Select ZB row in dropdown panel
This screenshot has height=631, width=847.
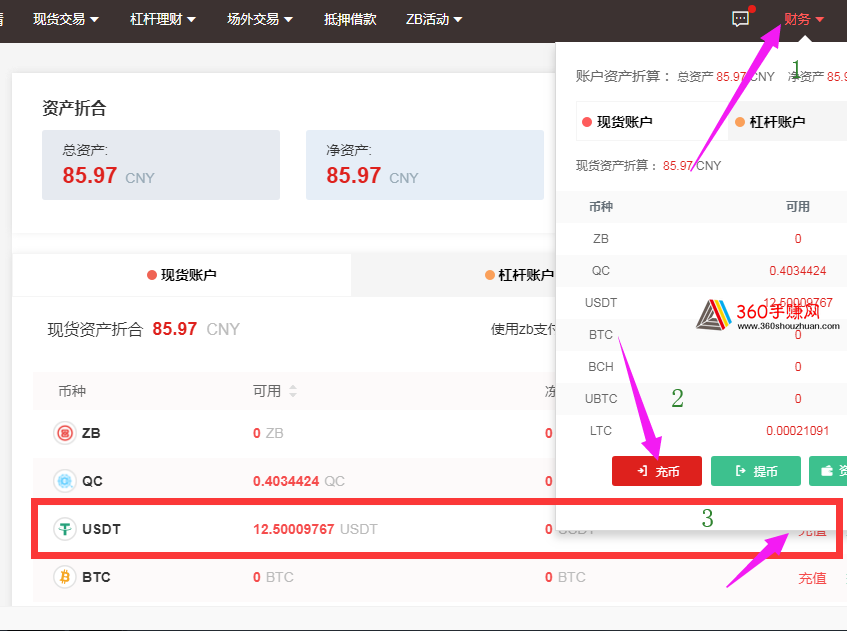point(702,239)
